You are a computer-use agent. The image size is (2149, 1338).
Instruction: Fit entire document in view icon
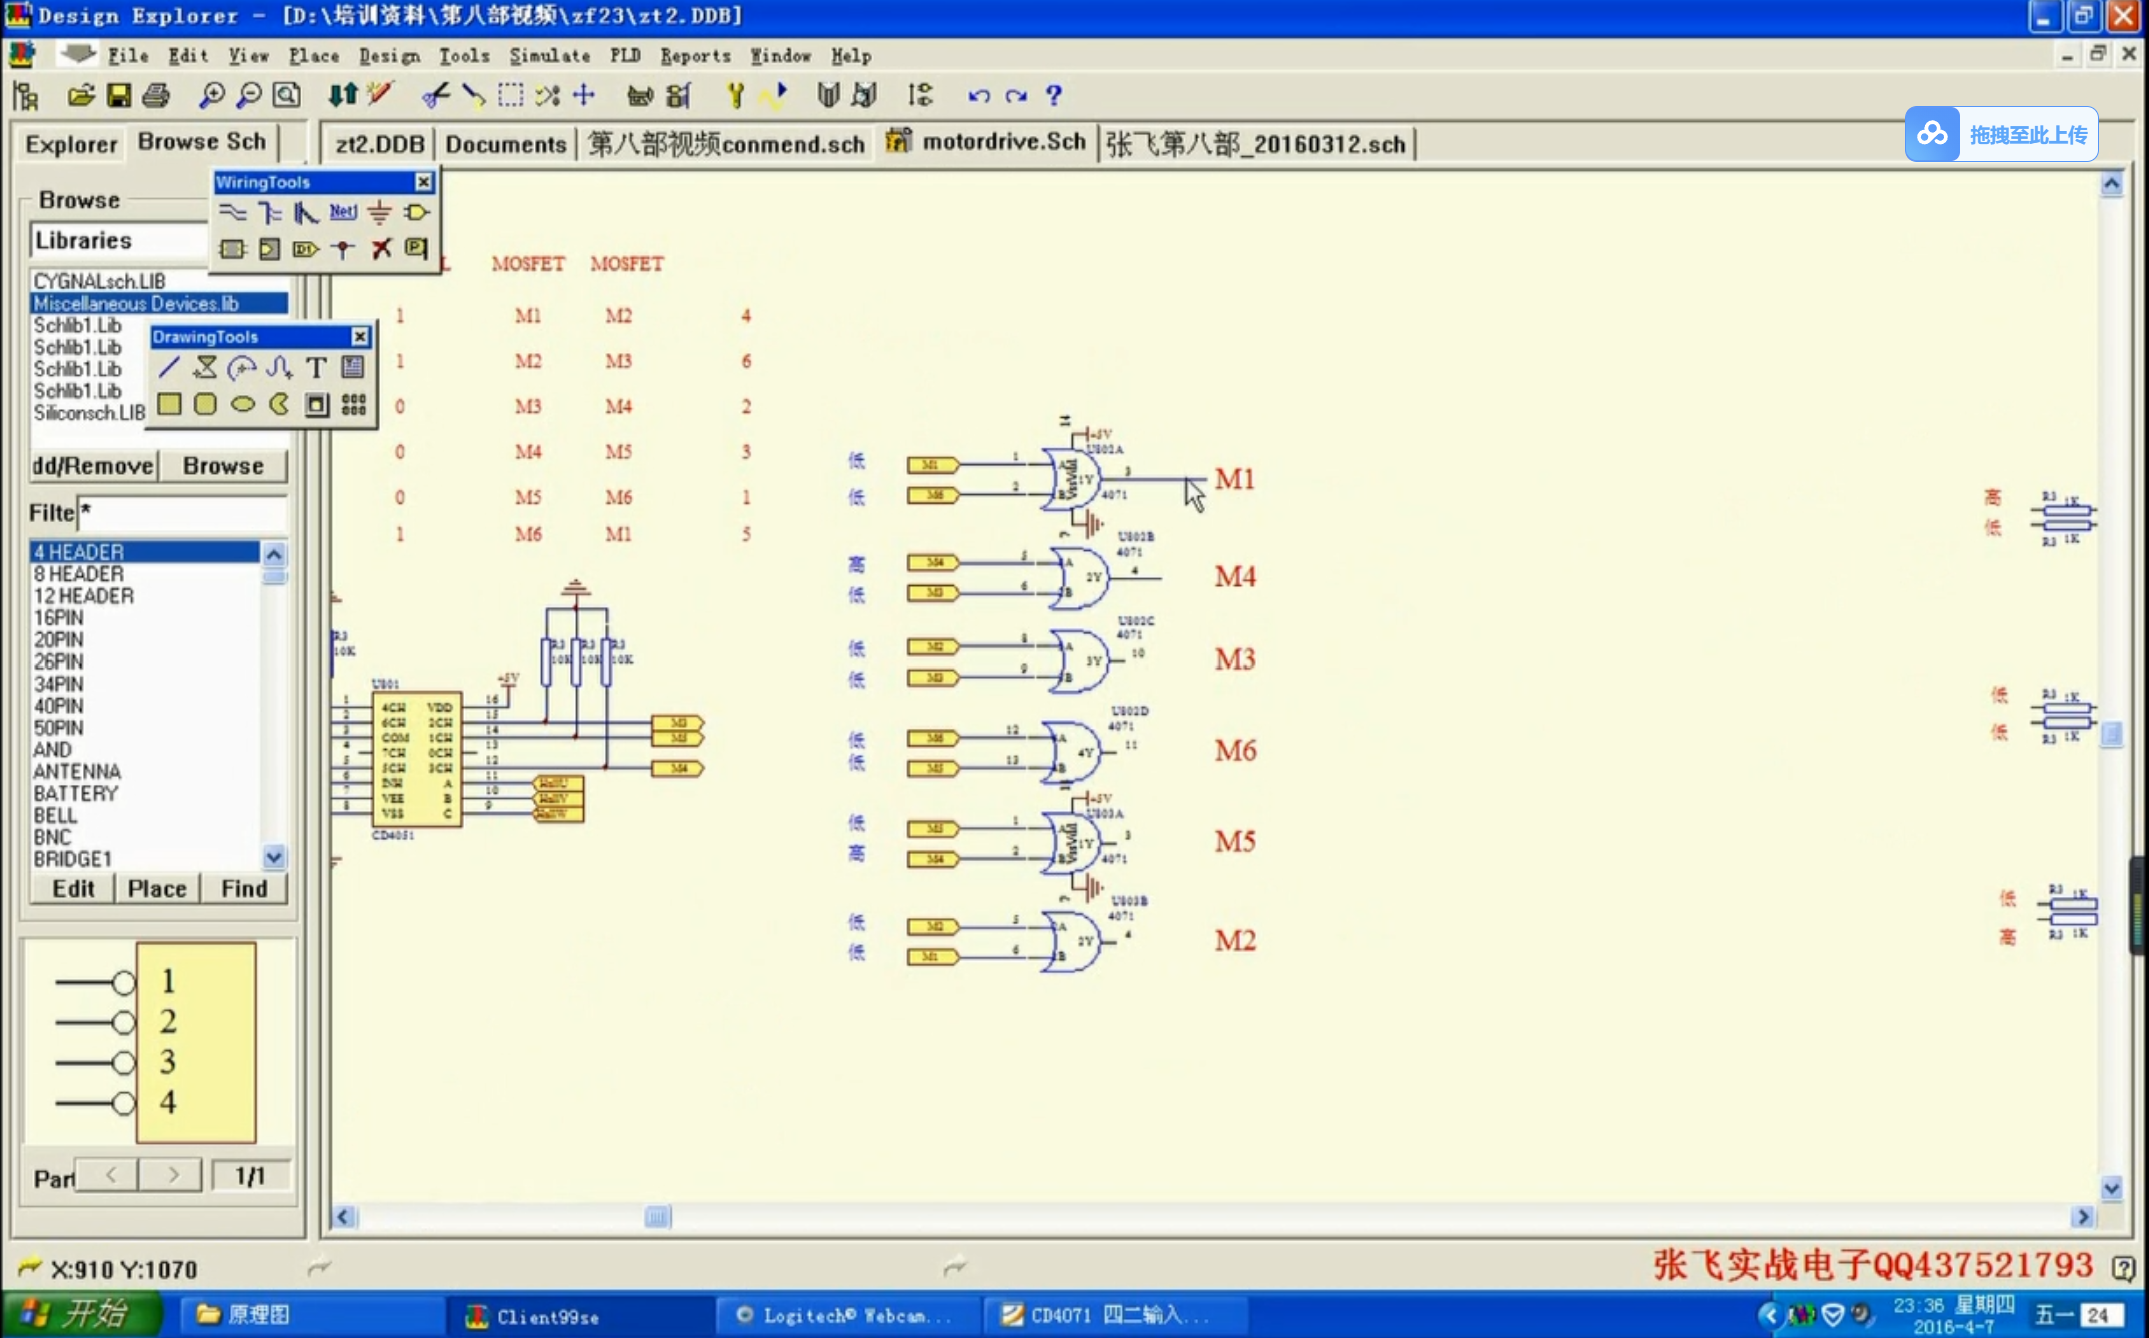[286, 96]
